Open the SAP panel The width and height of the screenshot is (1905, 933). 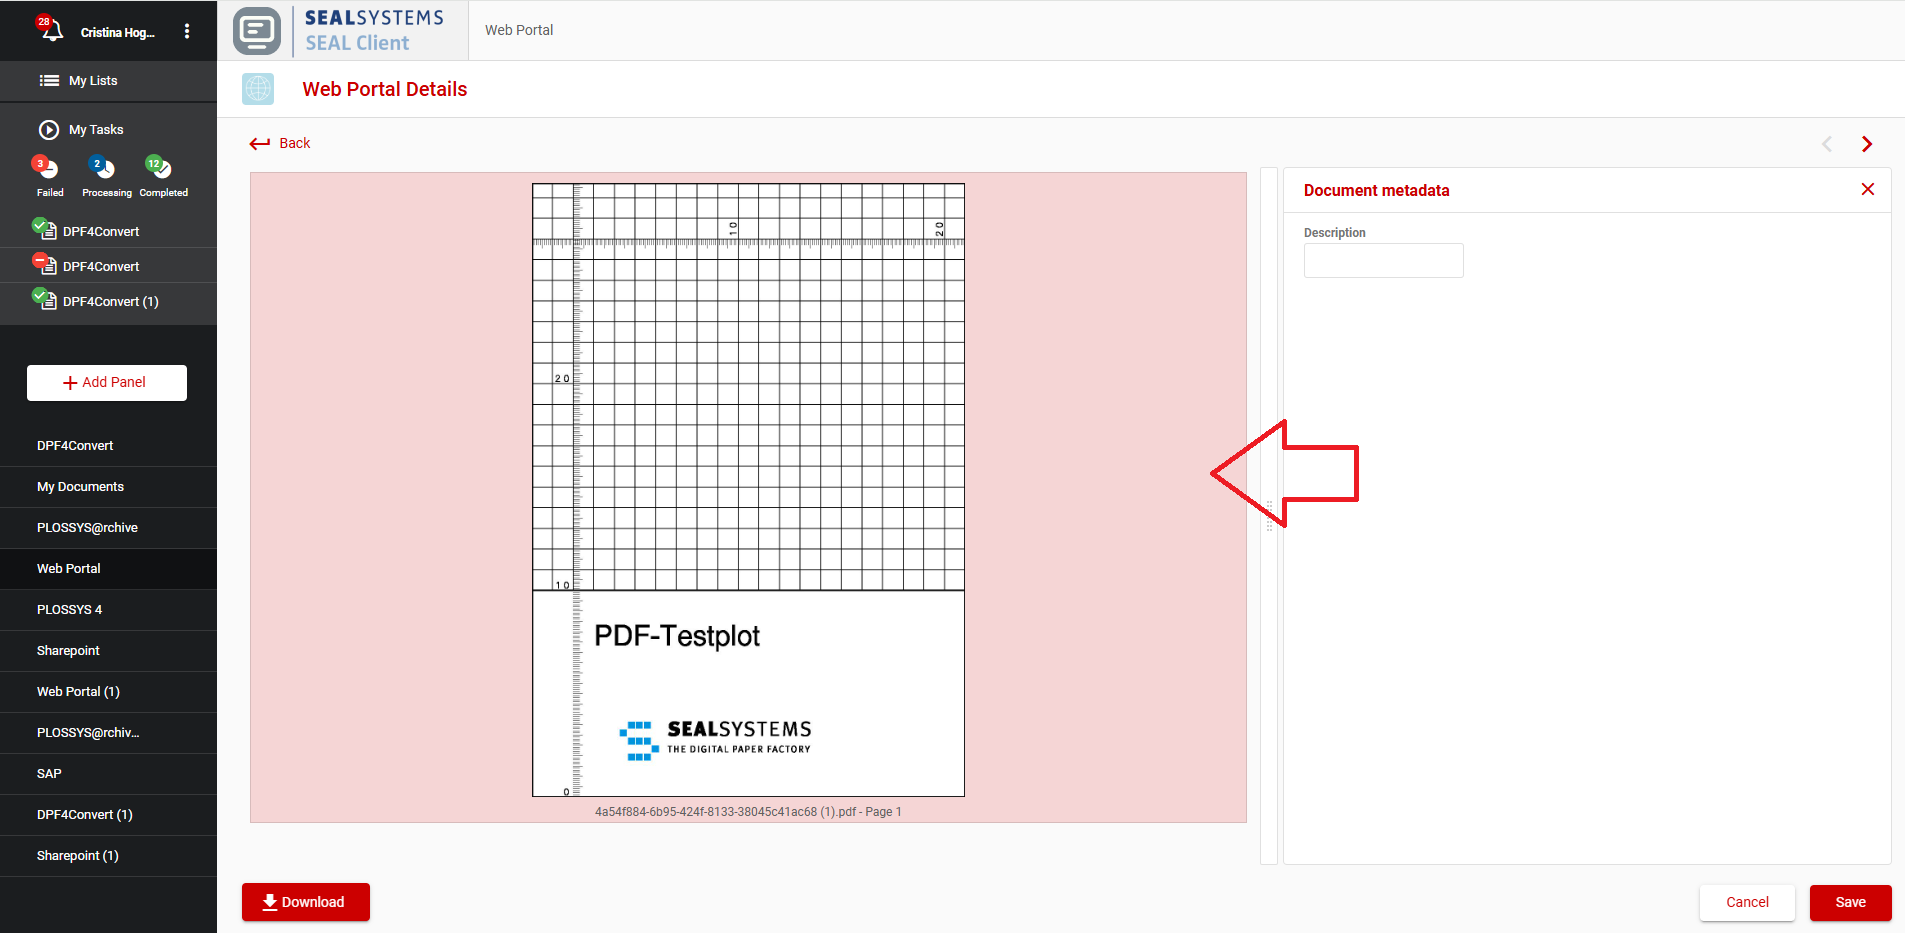pyautogui.click(x=49, y=773)
